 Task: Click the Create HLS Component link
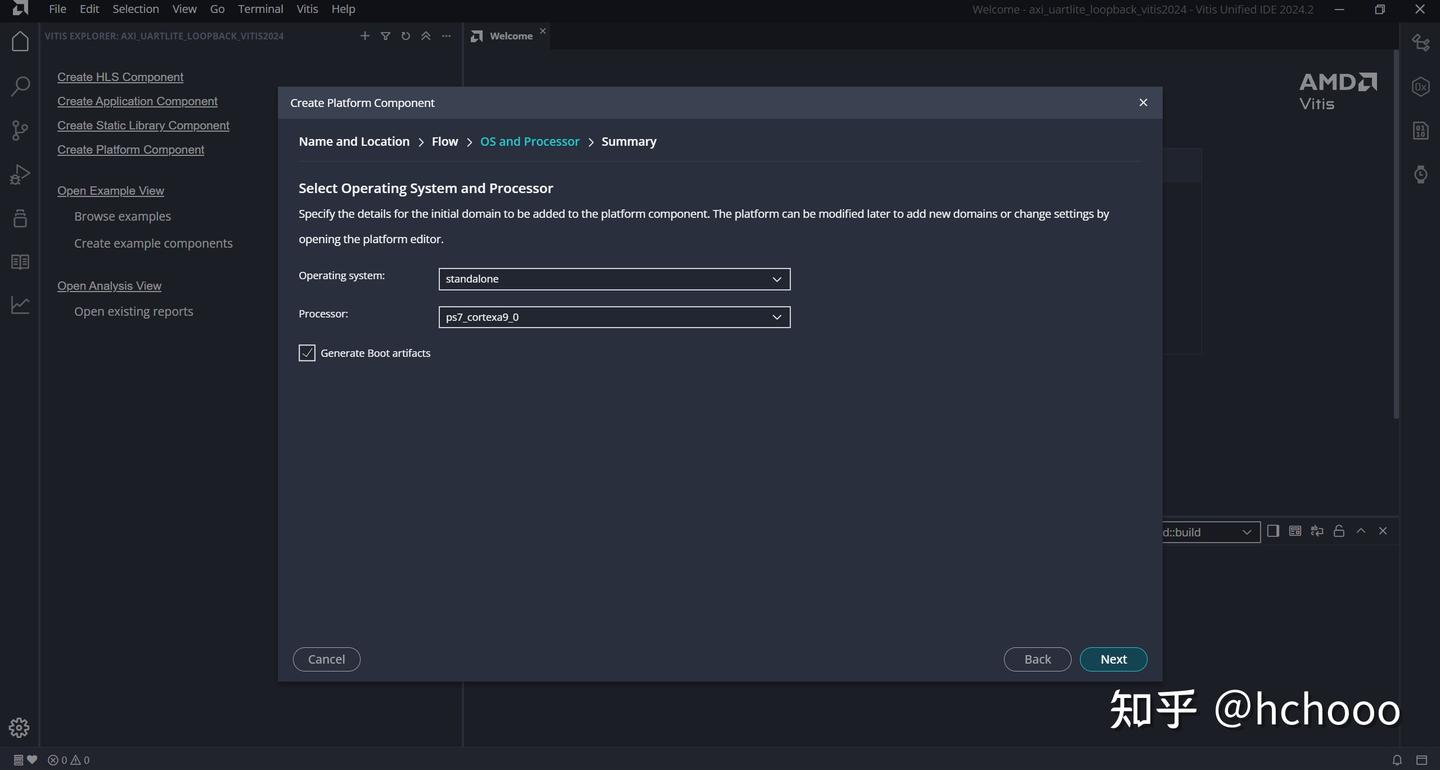click(120, 77)
